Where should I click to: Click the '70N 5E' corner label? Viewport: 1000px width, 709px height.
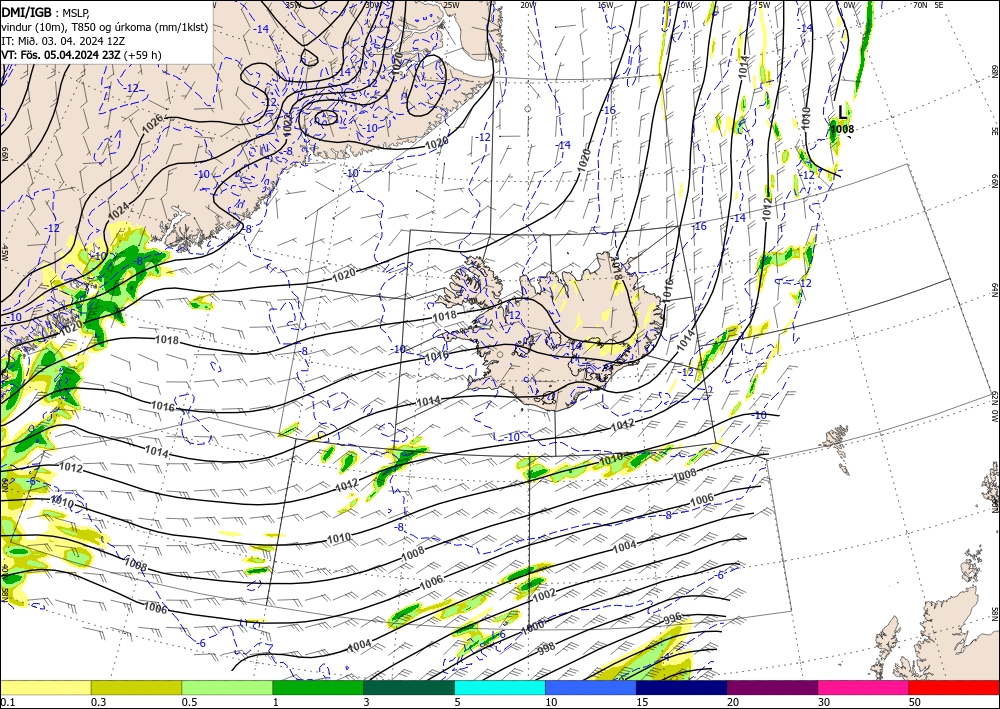click(x=928, y=5)
